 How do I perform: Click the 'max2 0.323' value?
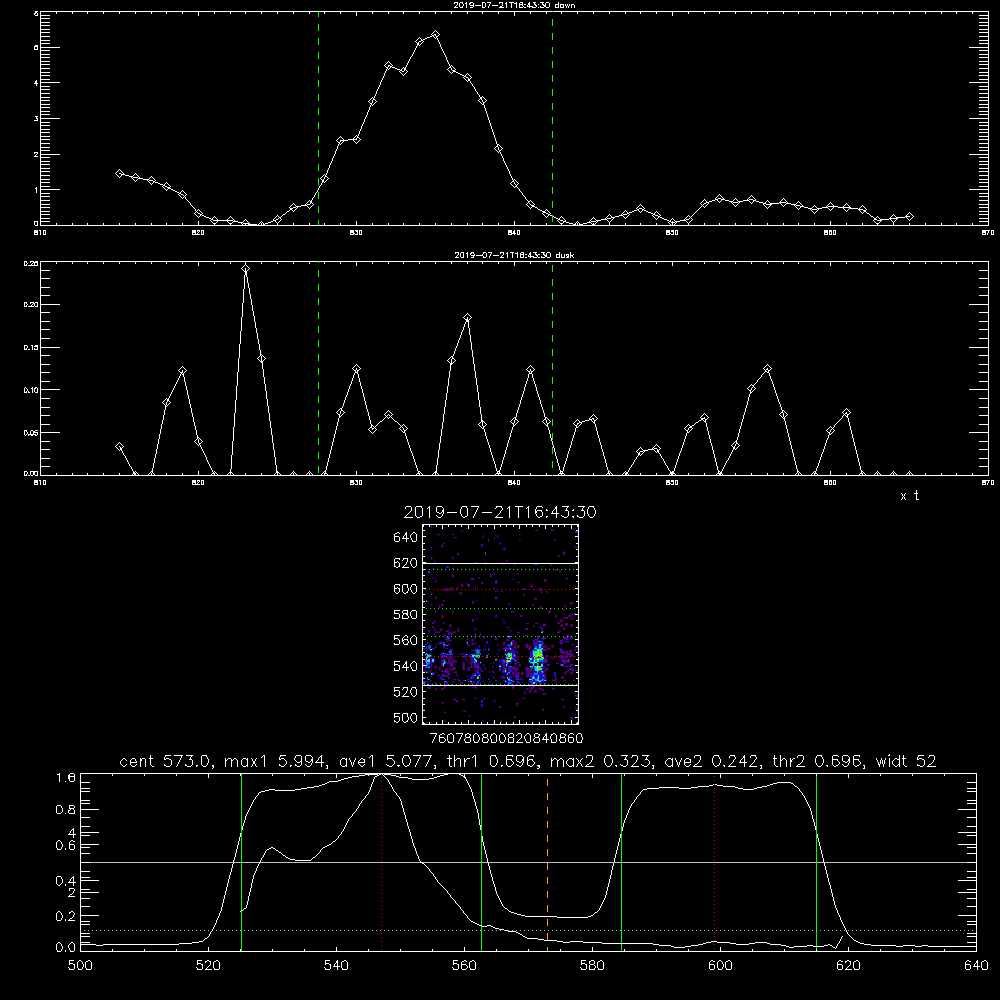599,761
